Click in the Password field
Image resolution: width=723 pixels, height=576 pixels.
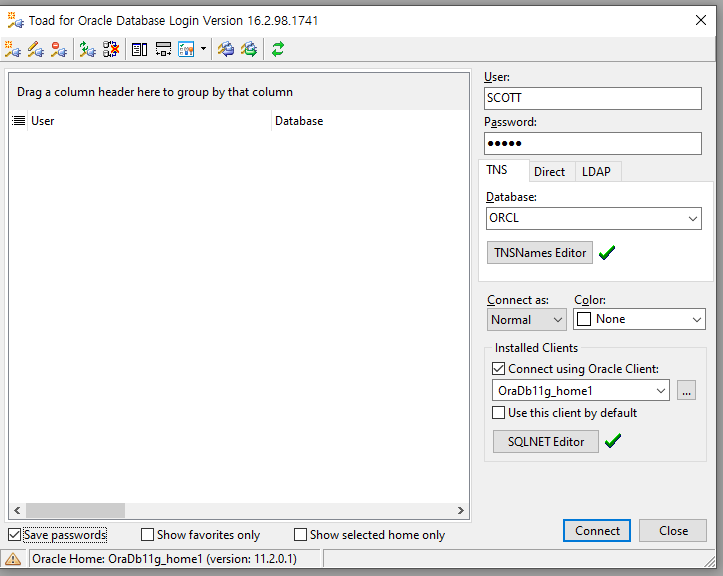tap(593, 143)
